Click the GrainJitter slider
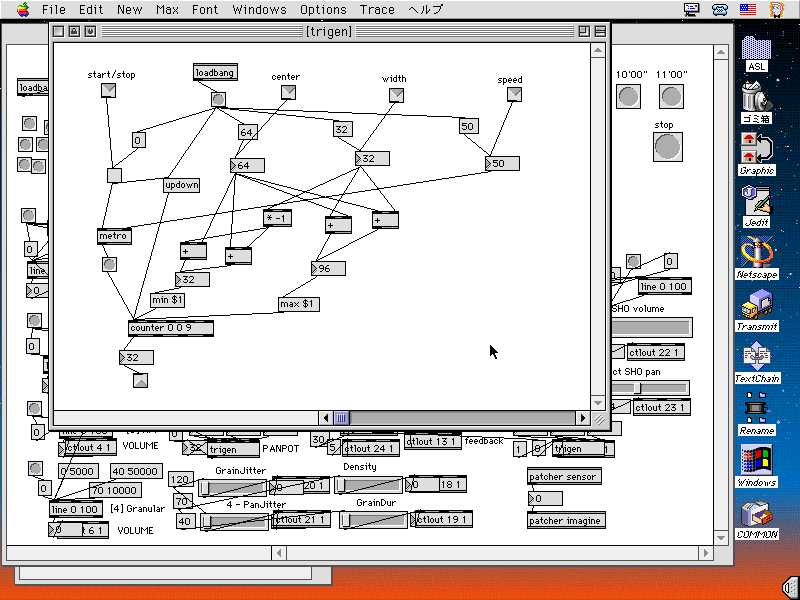Screen dimensions: 800x600 click(x=232, y=486)
